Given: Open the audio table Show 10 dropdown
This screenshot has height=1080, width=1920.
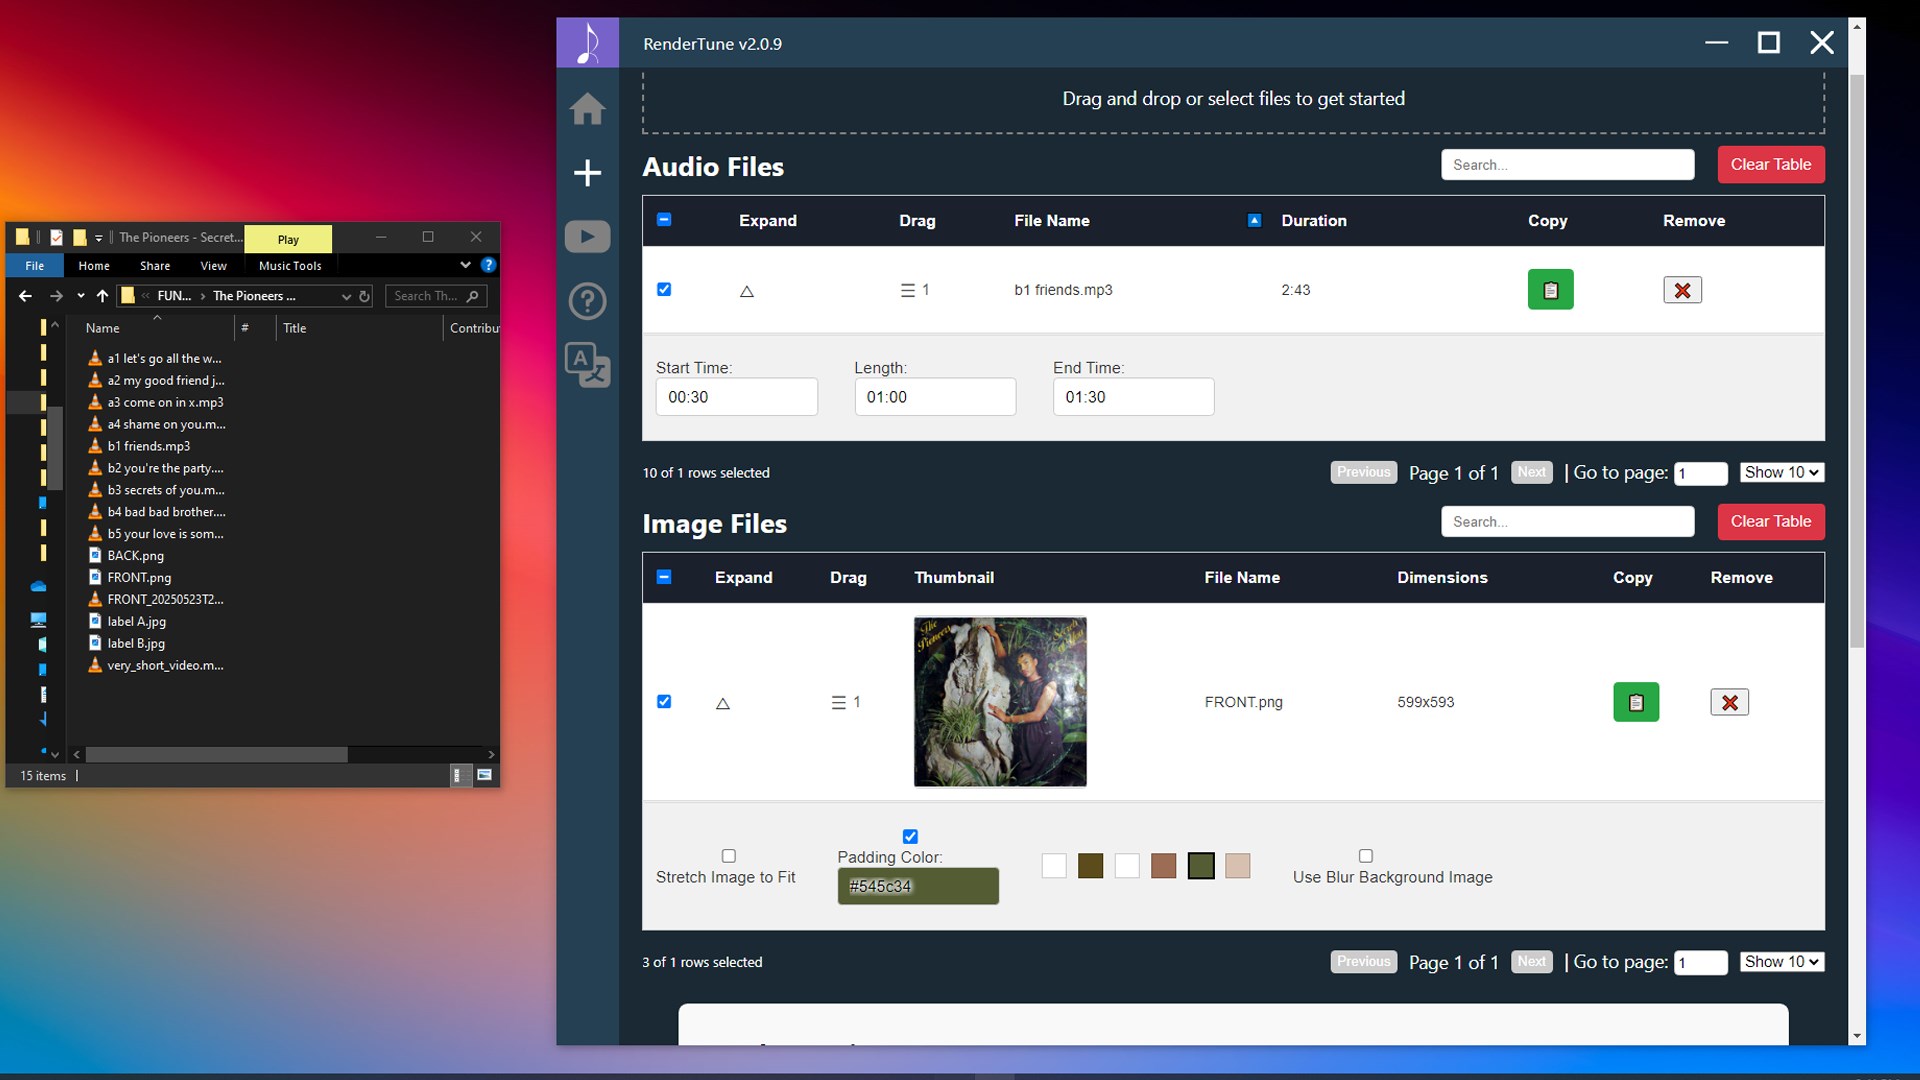Looking at the screenshot, I should pyautogui.click(x=1782, y=472).
